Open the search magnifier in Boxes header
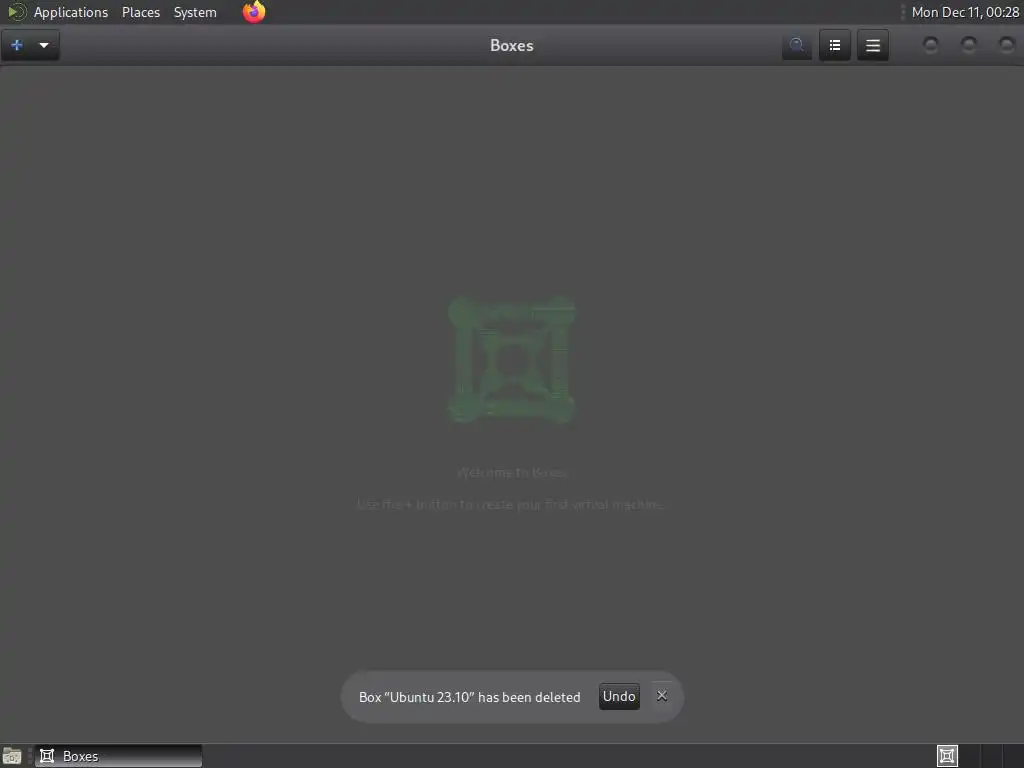The height and width of the screenshot is (768, 1024). 797,45
